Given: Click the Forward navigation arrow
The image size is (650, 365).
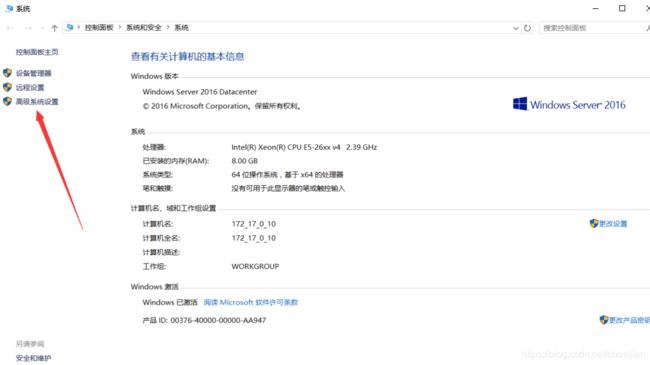Looking at the screenshot, I should [28, 28].
